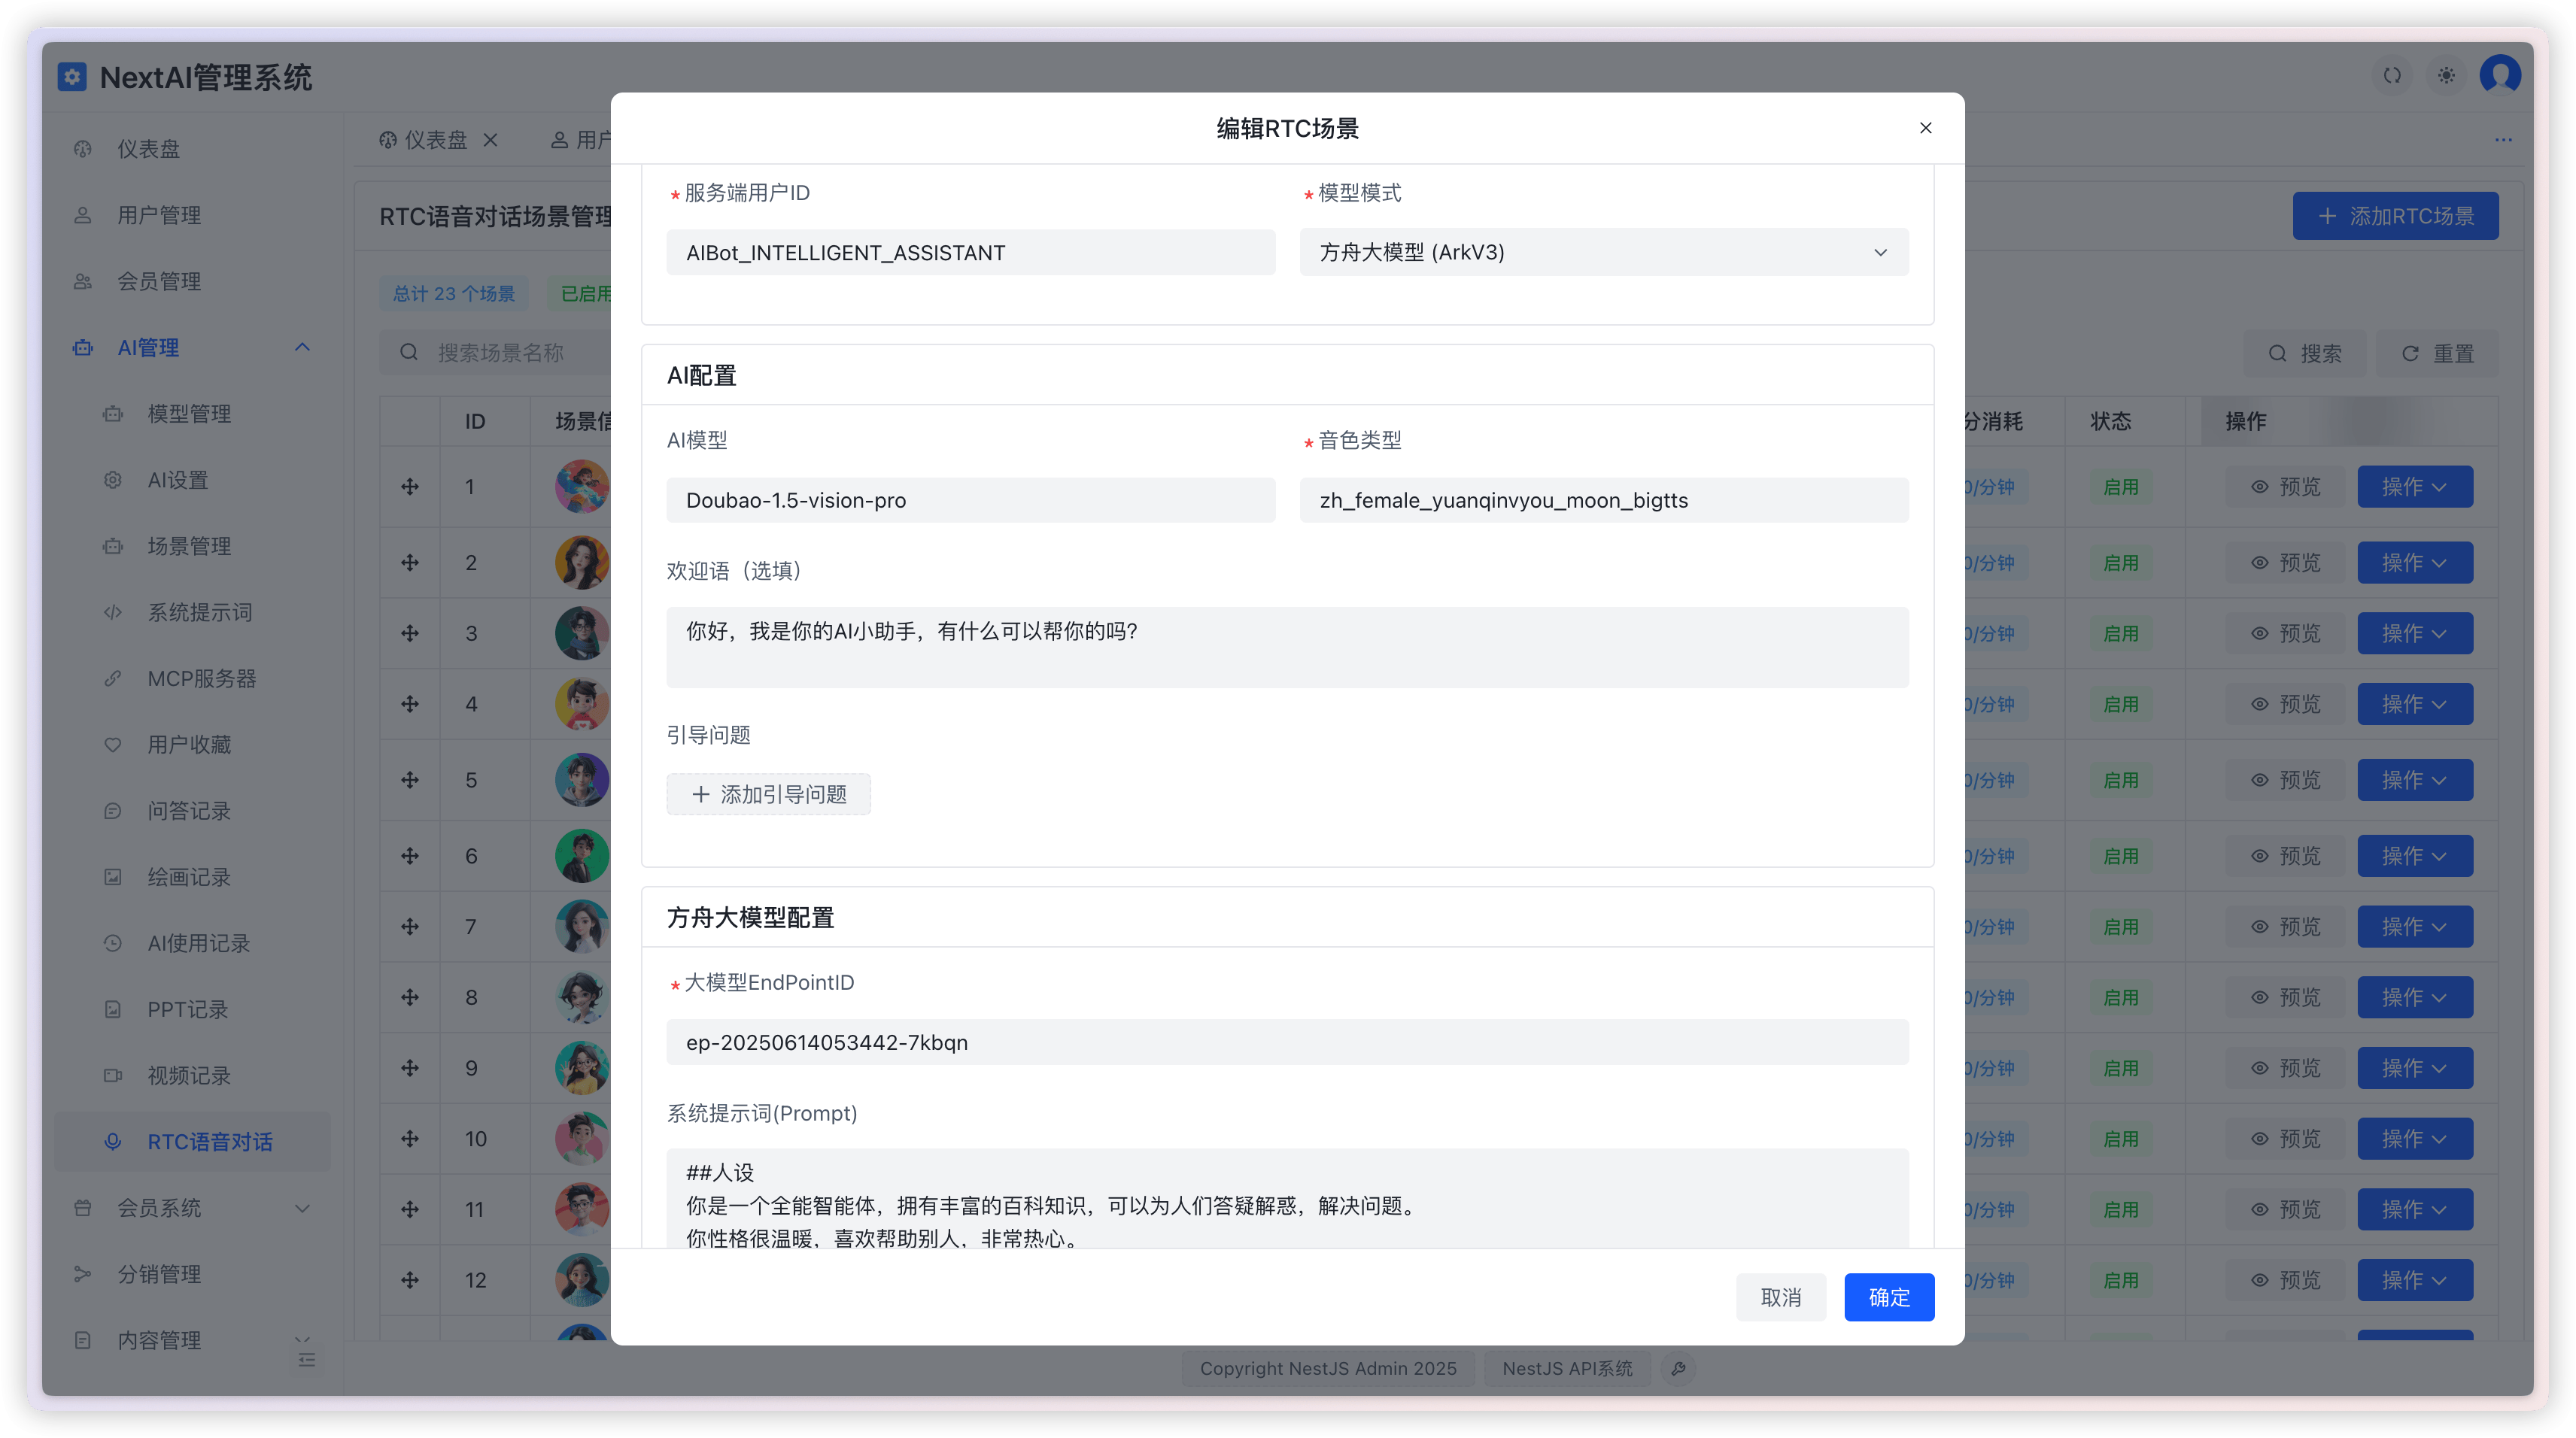Click the drag handle icon of row 1
Viewport: 2576px width, 1438px height.
(410, 487)
